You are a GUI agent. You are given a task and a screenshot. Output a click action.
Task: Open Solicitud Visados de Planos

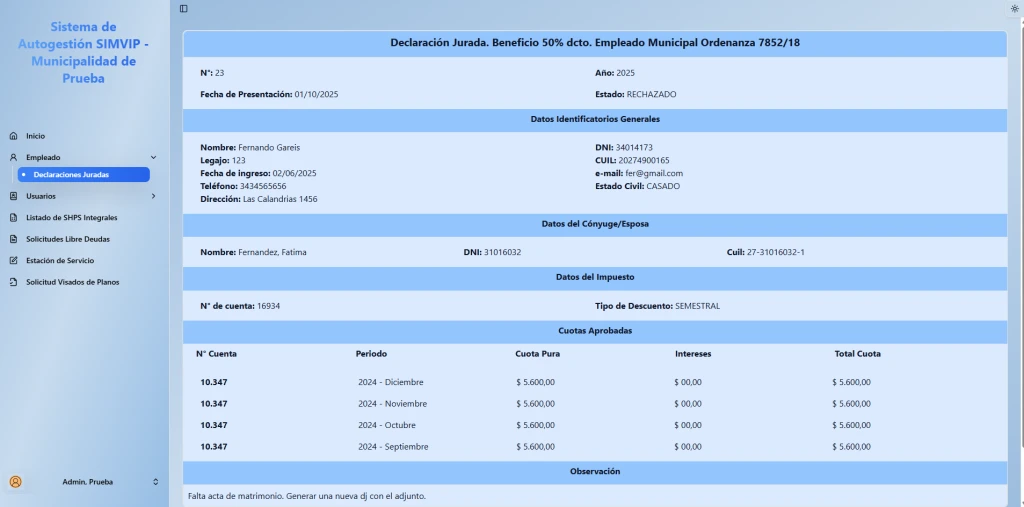coord(72,282)
